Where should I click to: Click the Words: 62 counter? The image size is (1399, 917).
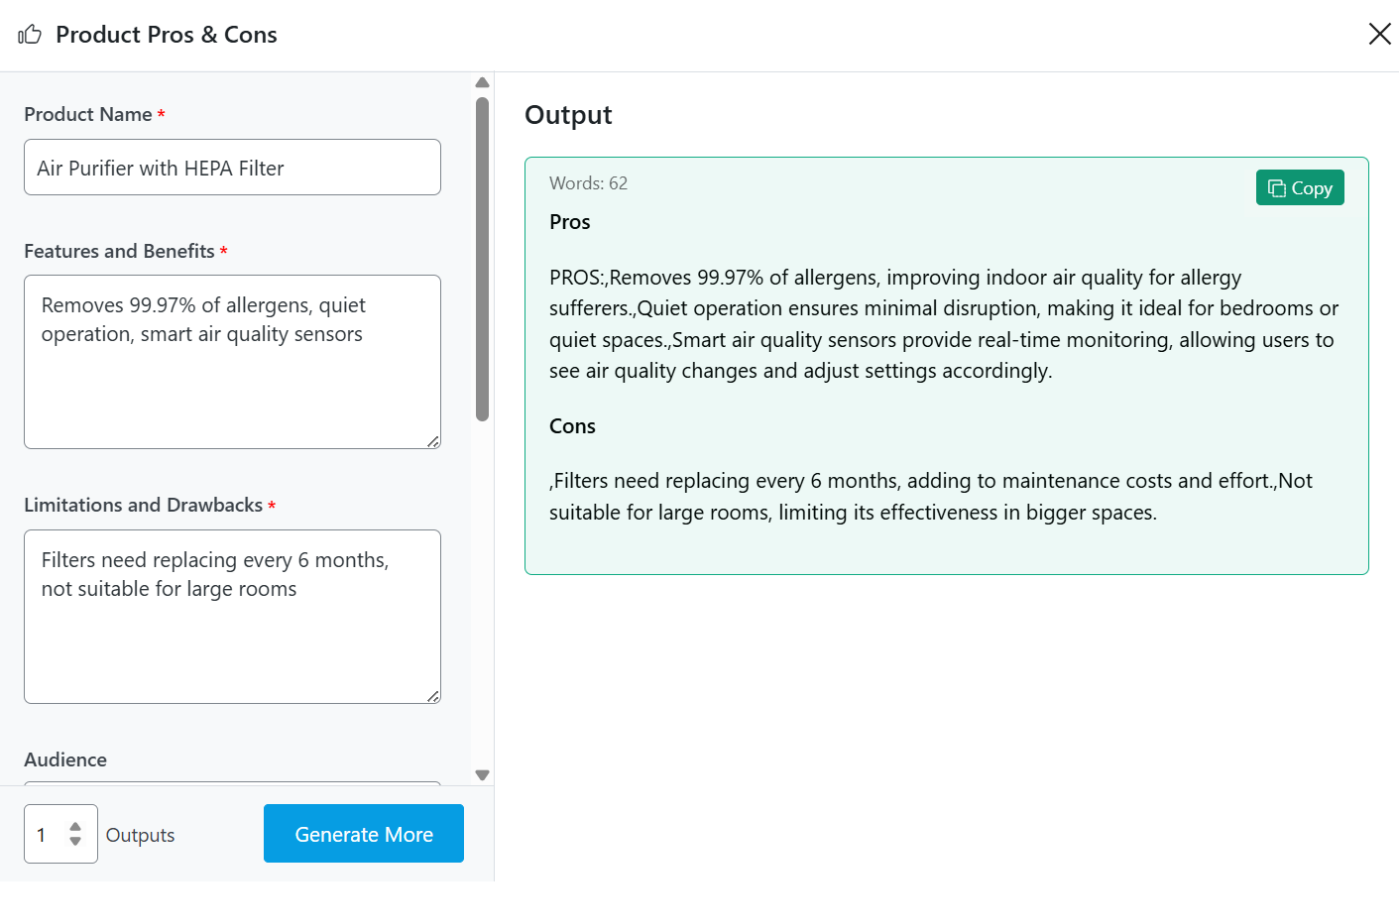pyautogui.click(x=588, y=183)
